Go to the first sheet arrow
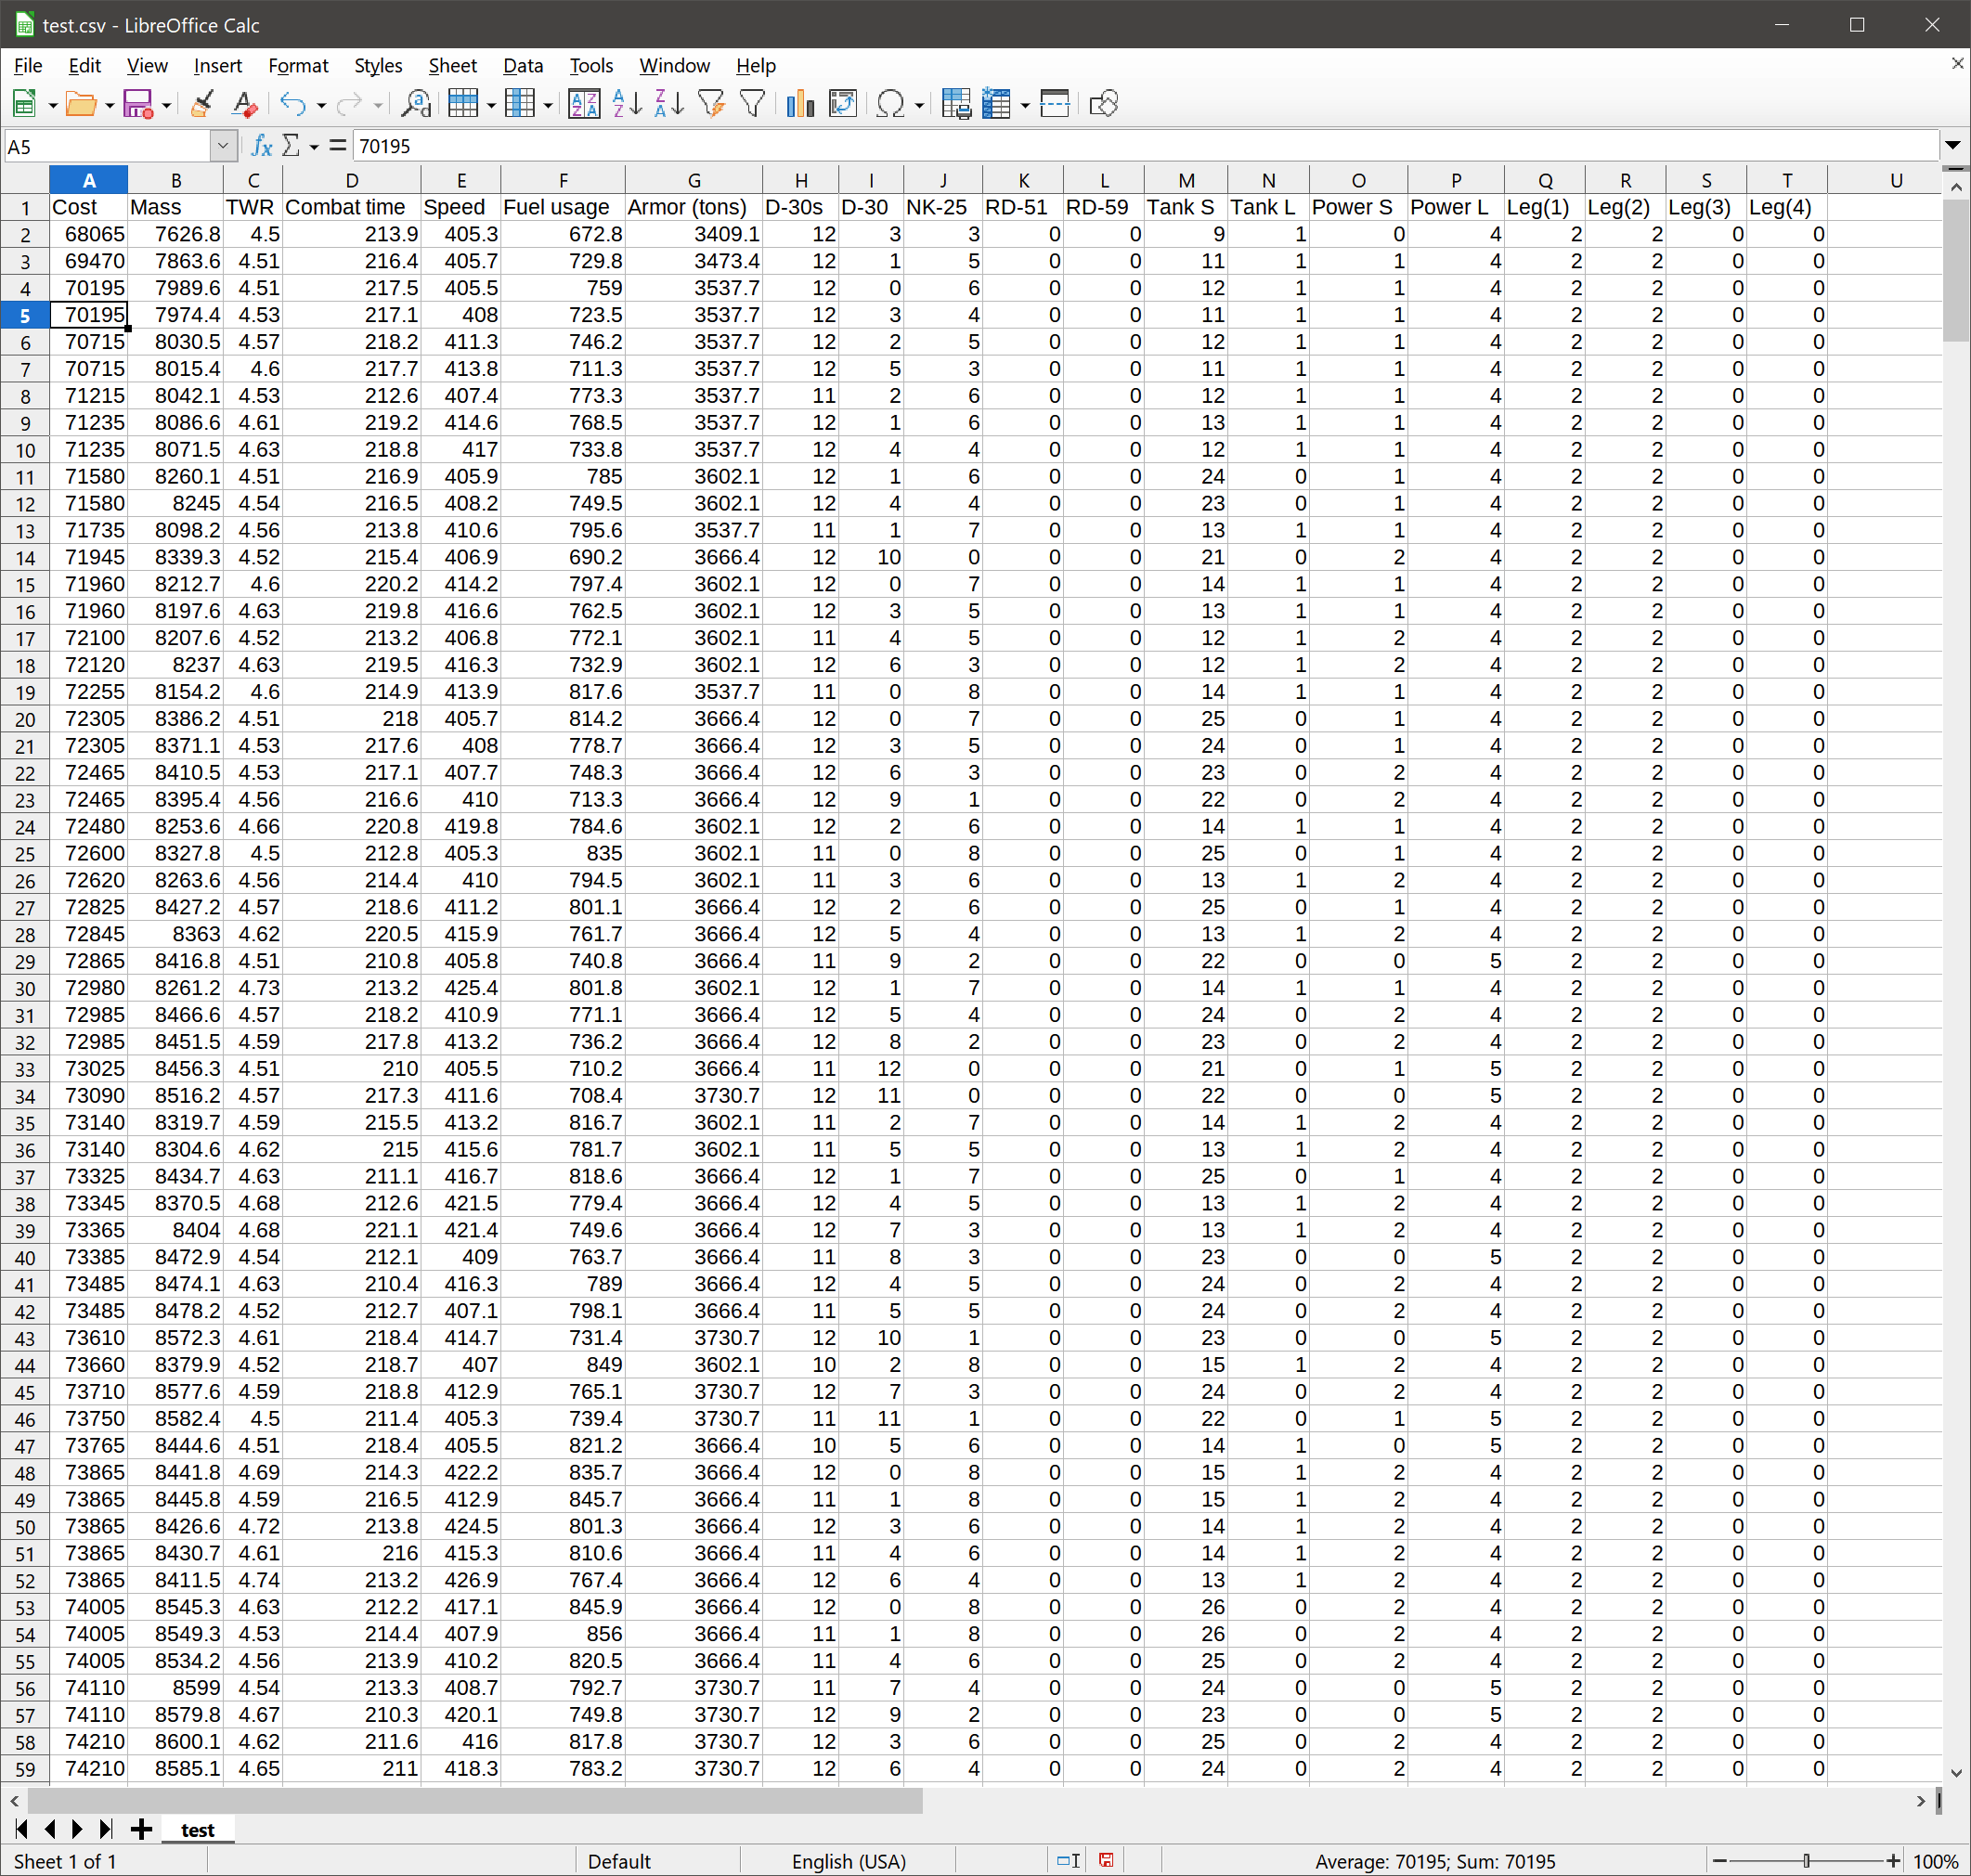This screenshot has width=1971, height=1876. coord(21,1829)
